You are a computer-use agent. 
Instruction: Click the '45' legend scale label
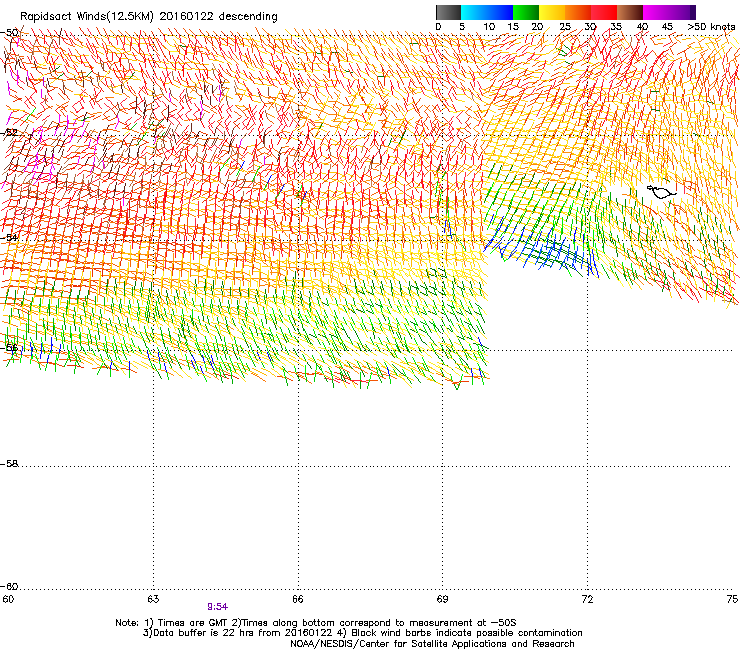coord(667,27)
